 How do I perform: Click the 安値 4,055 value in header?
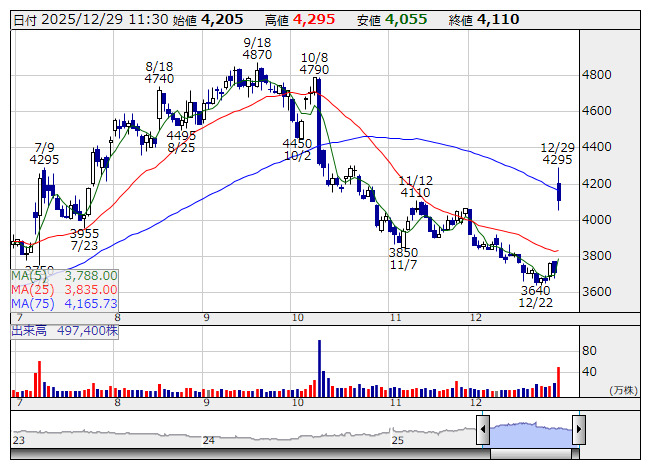click(406, 20)
